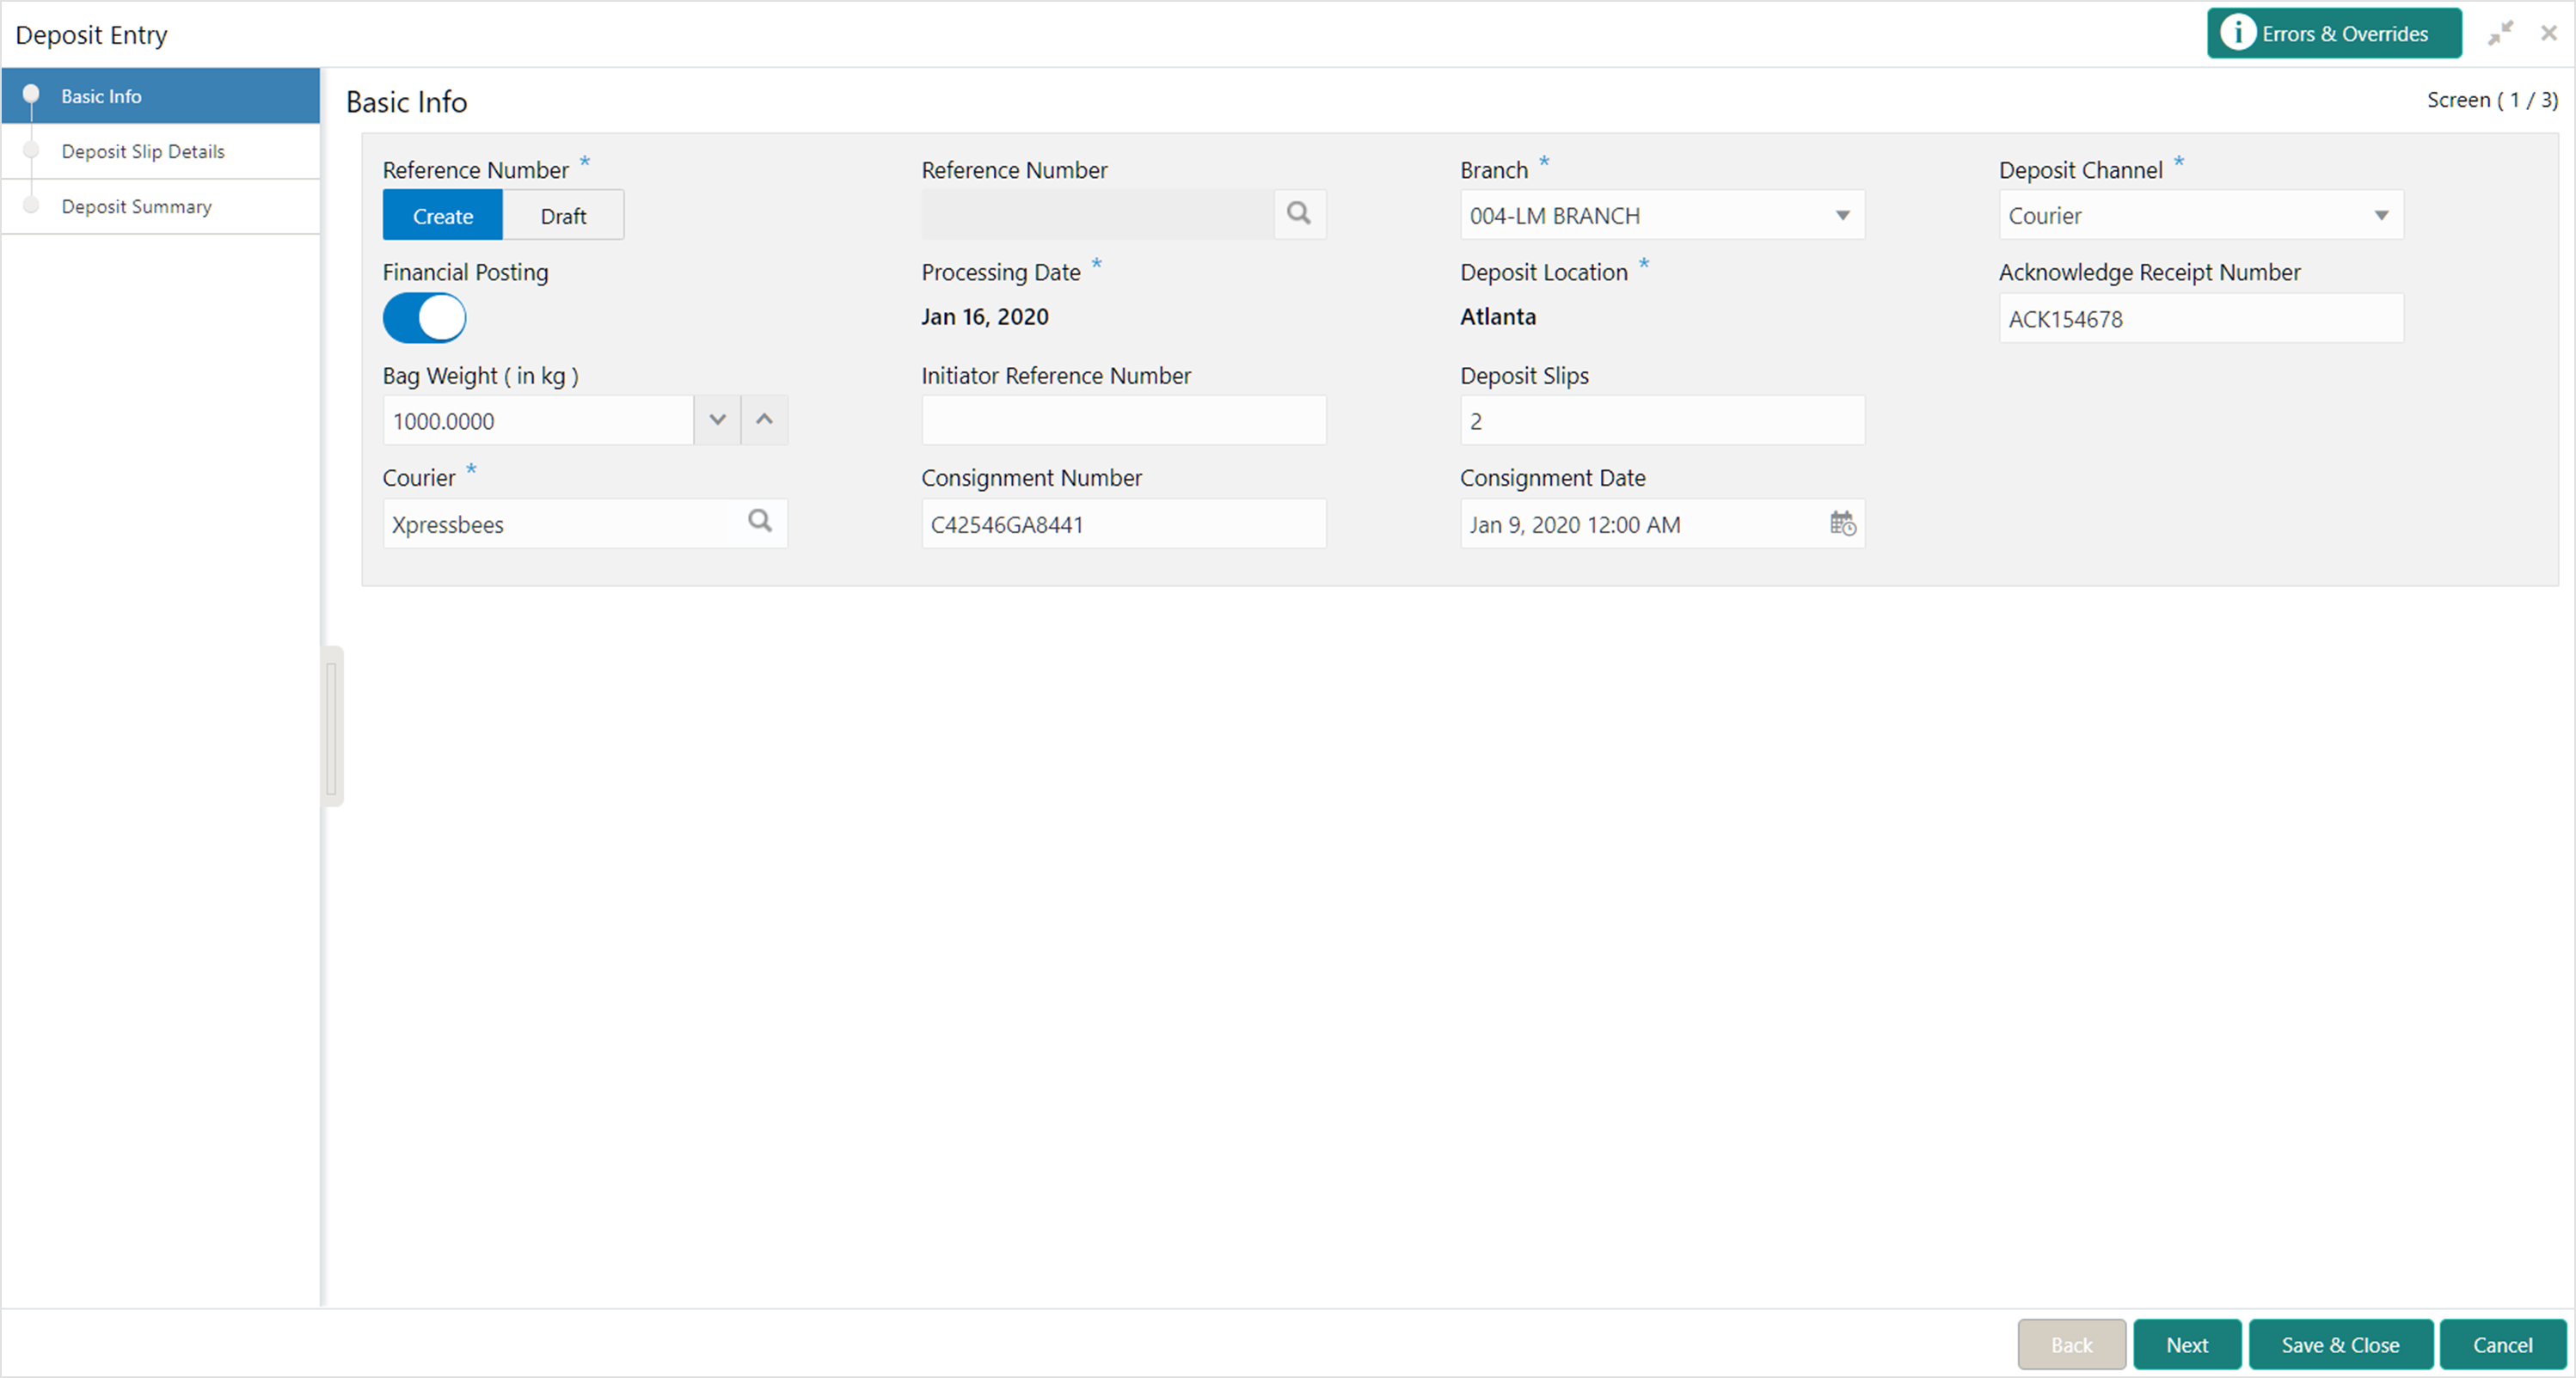Viewport: 2576px width, 1378px height.
Task: Go to the Deposit Slip Details step
Action: pos(143,151)
